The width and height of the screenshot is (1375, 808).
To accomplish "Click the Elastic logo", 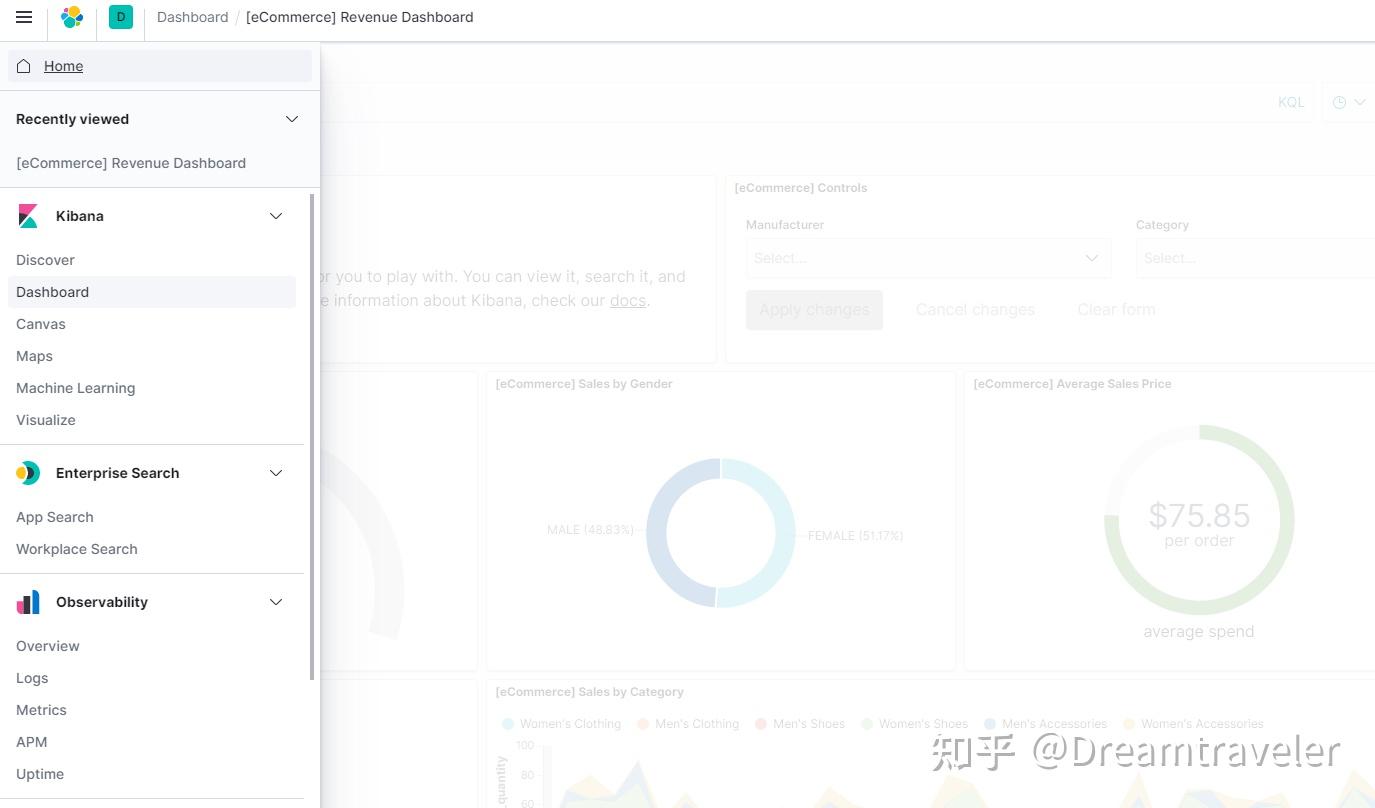I will pos(71,17).
